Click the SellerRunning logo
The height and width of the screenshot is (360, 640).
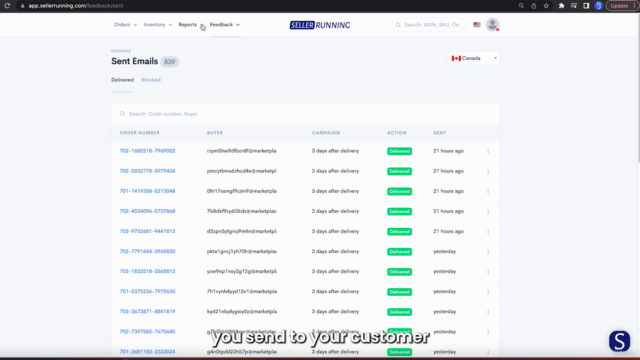[320, 25]
